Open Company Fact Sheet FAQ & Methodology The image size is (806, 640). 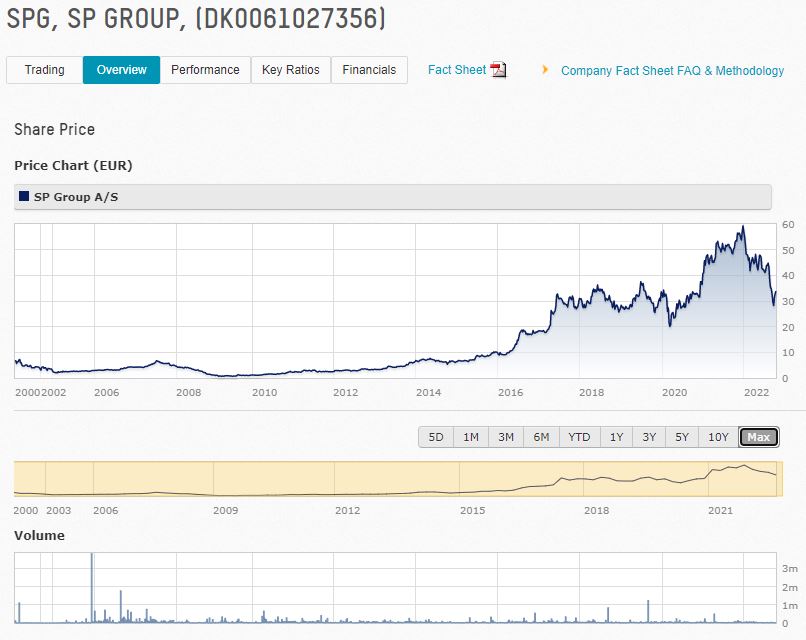click(x=672, y=71)
